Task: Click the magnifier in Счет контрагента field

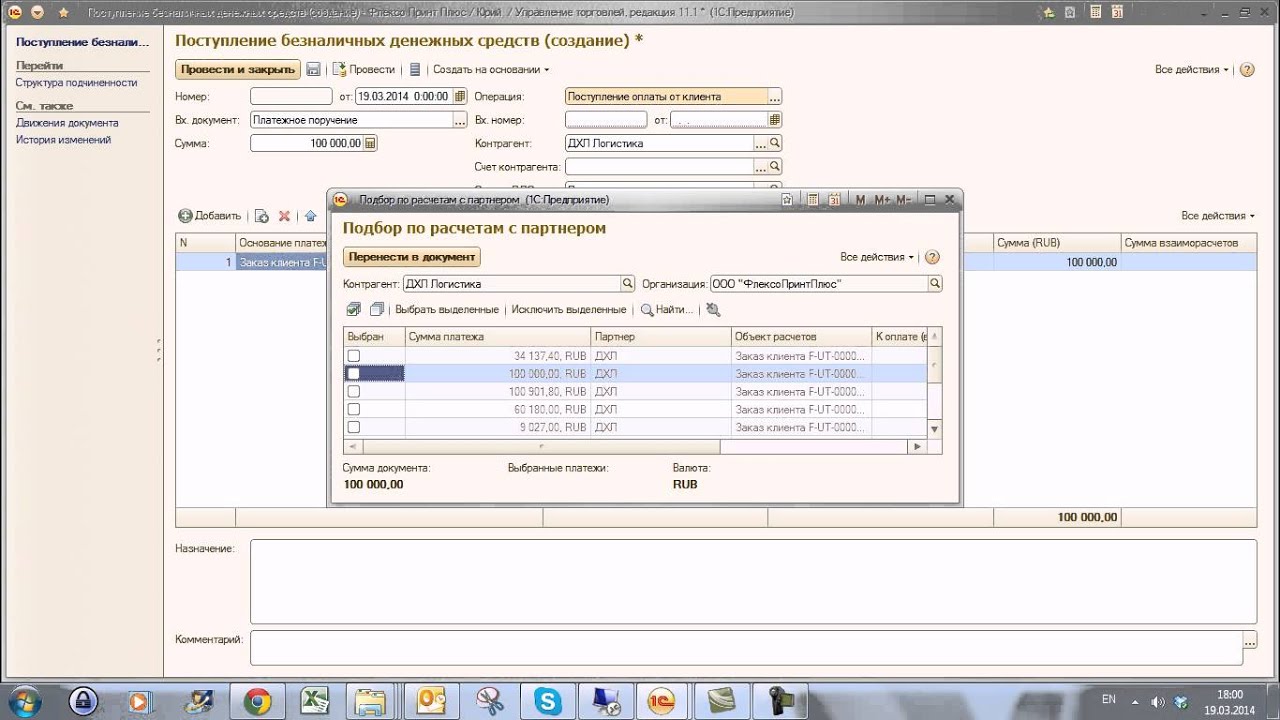Action: pyautogui.click(x=775, y=166)
